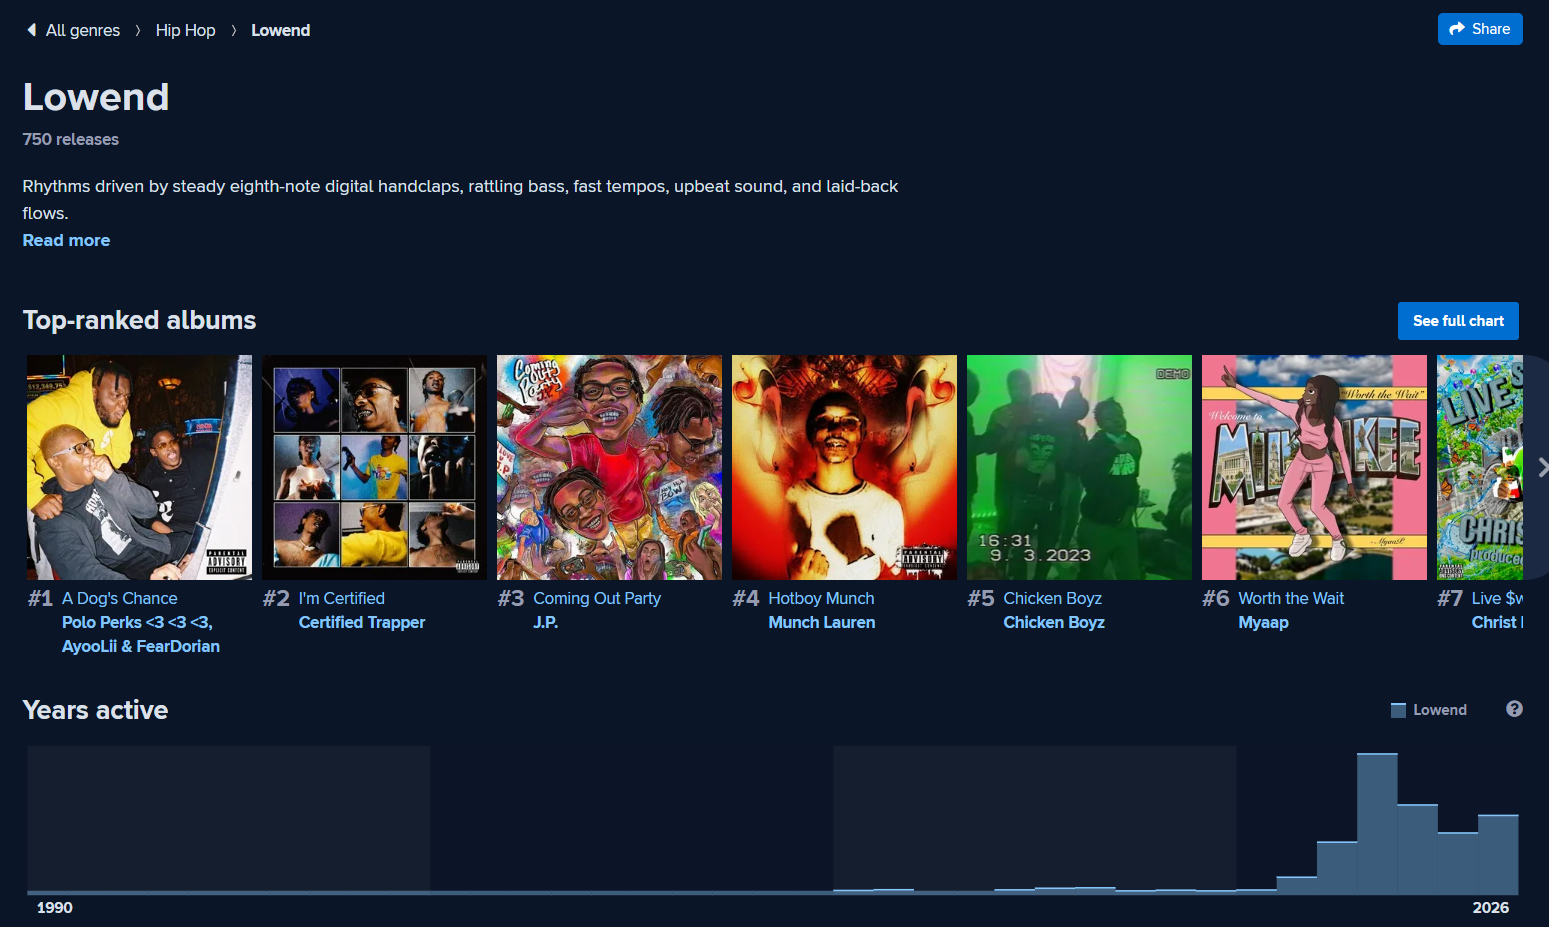Open the #7 album title starting with Live
The height and width of the screenshot is (927, 1549).
1497,598
